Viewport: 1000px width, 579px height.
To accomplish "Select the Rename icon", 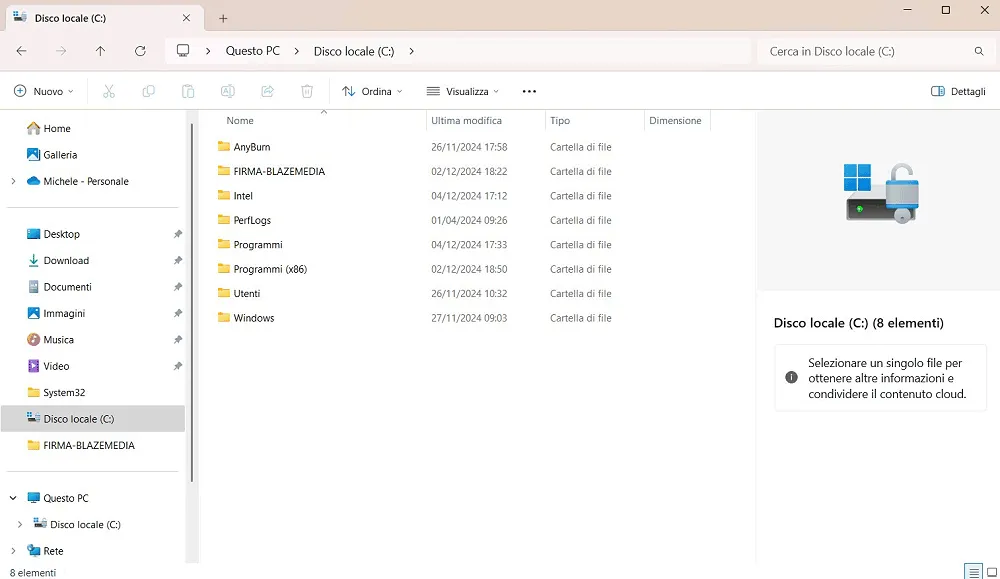I will 228,91.
